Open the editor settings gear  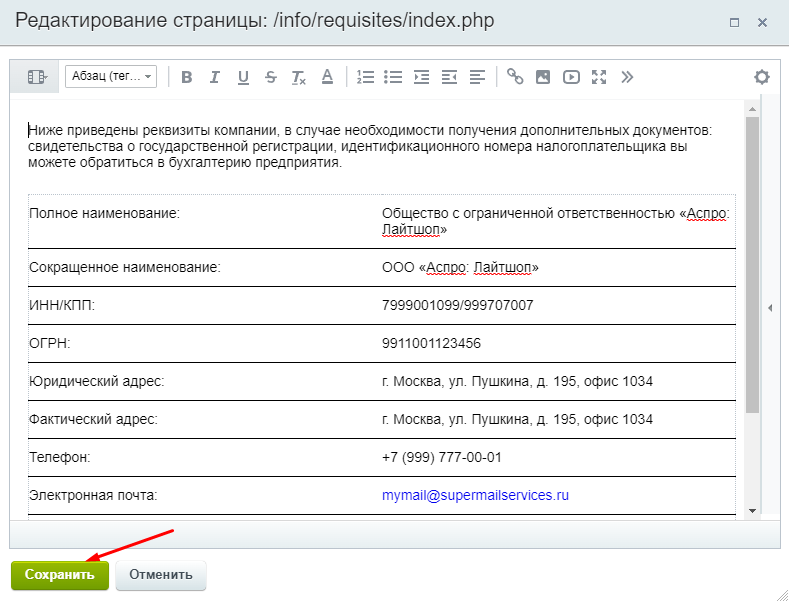[x=762, y=77]
